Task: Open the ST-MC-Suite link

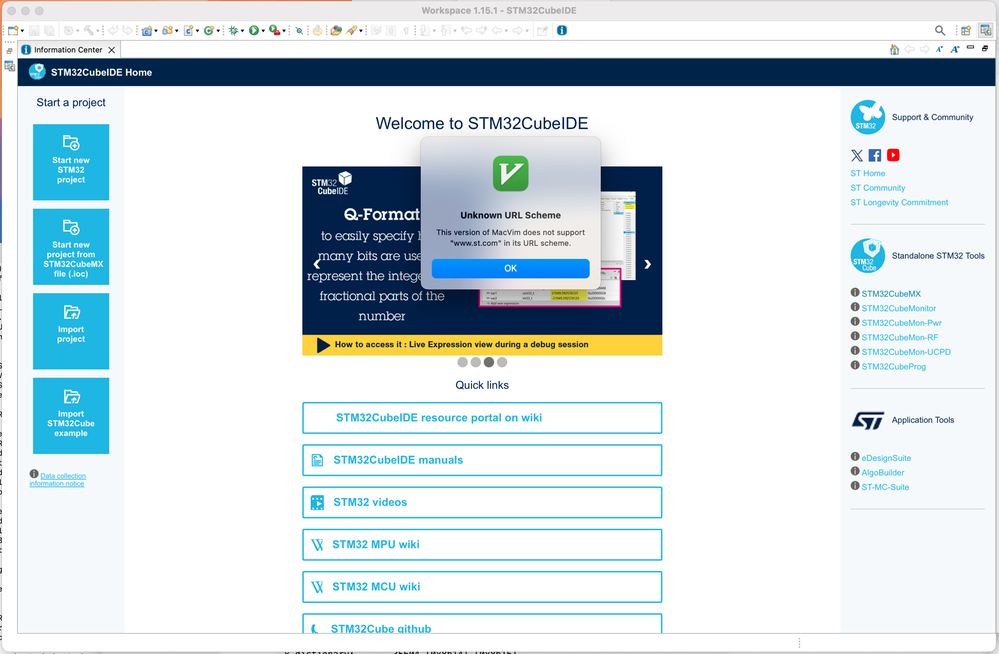Action: (x=886, y=487)
